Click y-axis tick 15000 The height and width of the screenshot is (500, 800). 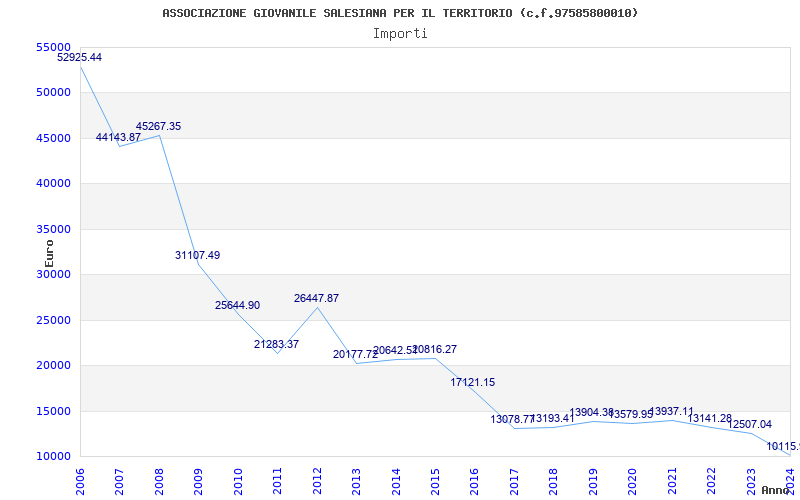[53, 411]
